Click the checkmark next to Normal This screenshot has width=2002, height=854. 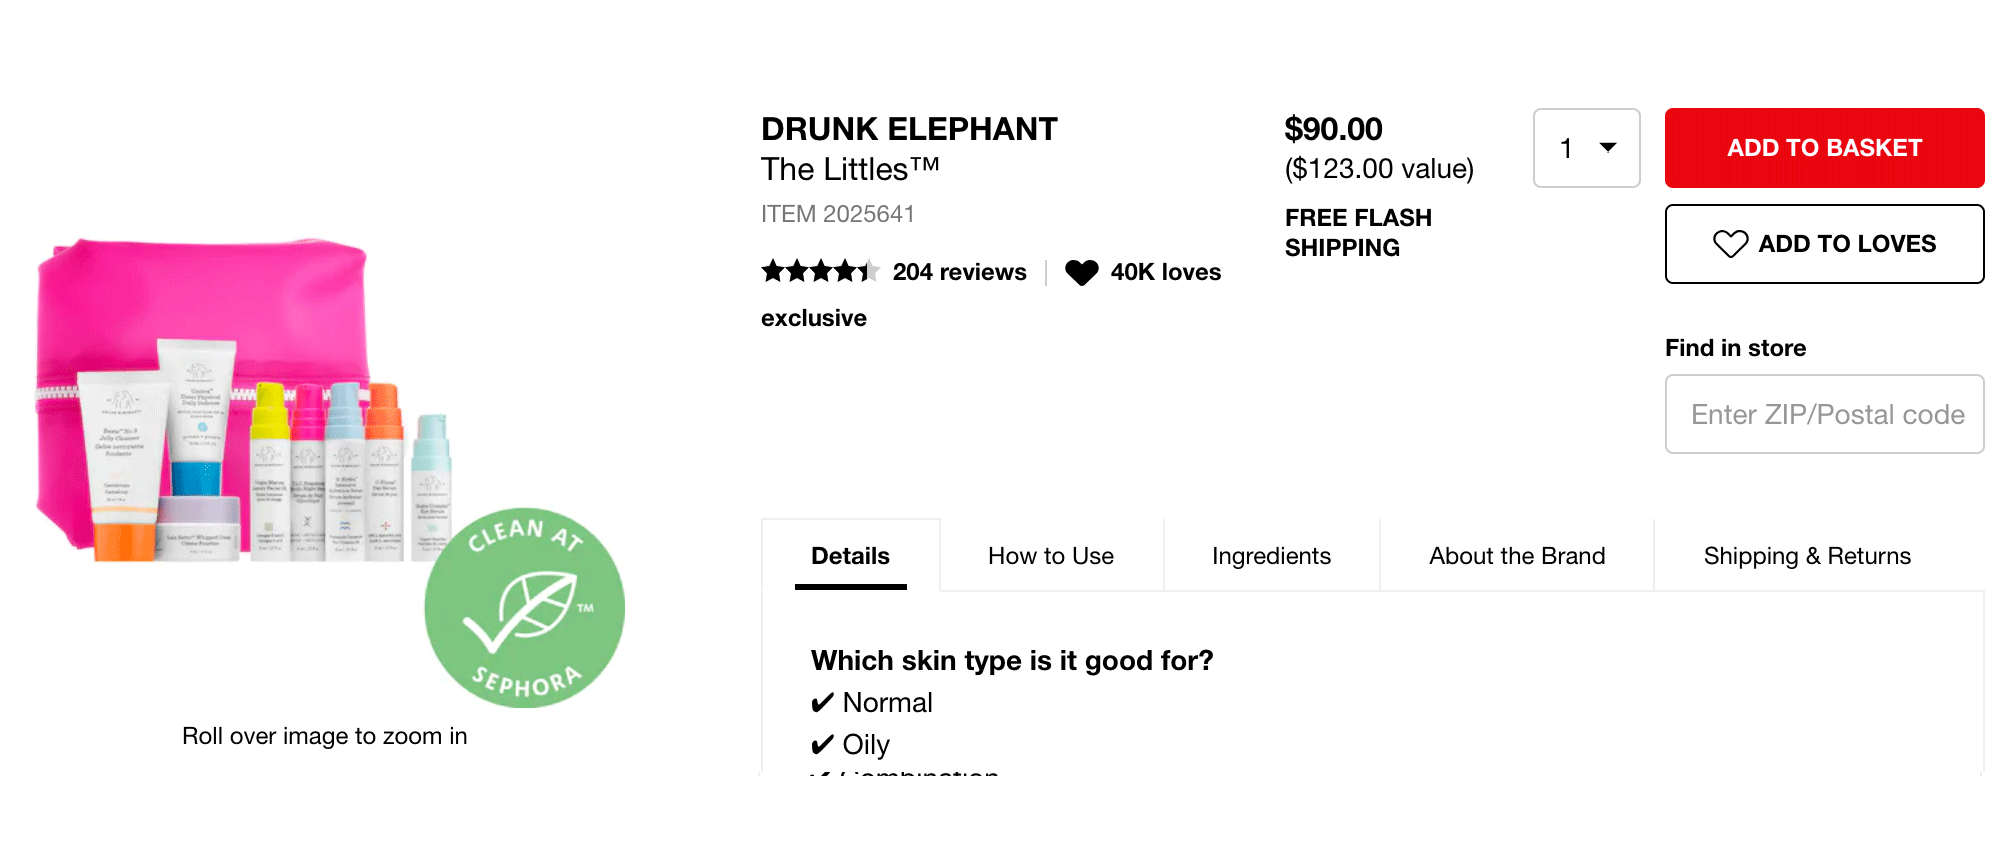[x=822, y=703]
